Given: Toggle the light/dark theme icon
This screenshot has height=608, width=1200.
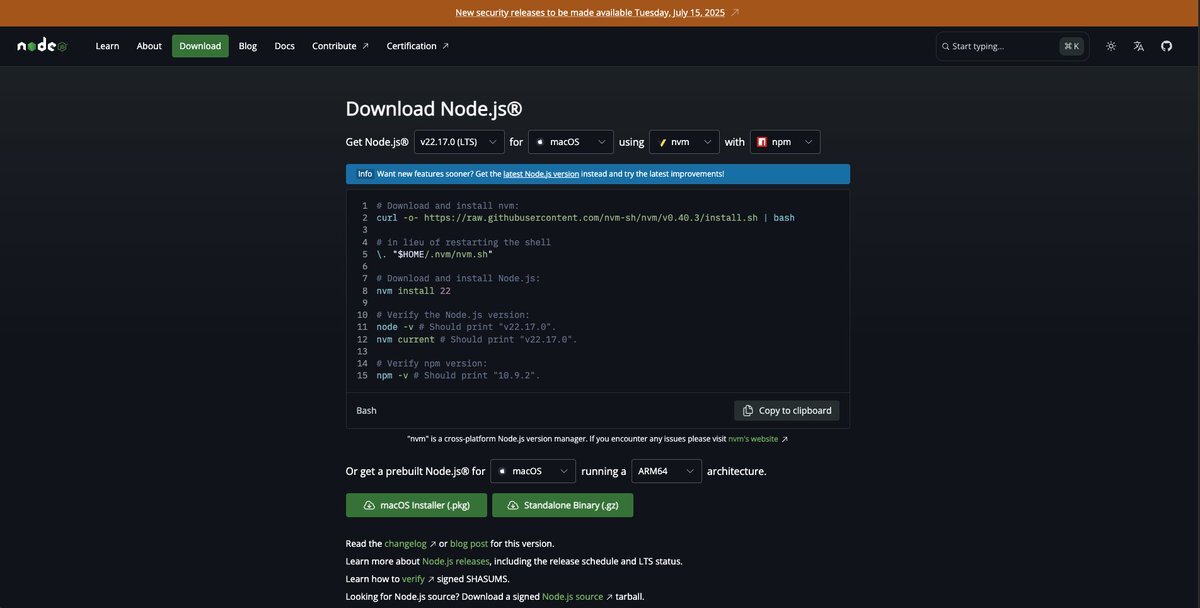Looking at the screenshot, I should (x=1111, y=46).
